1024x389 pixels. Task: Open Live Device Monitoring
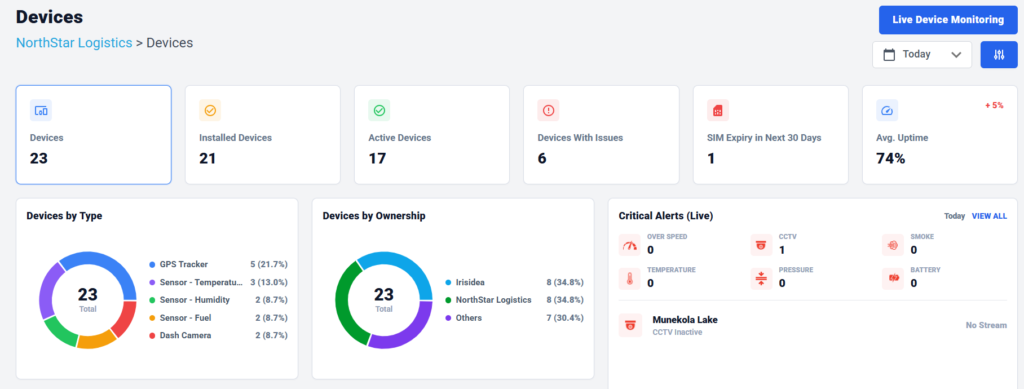(x=948, y=20)
